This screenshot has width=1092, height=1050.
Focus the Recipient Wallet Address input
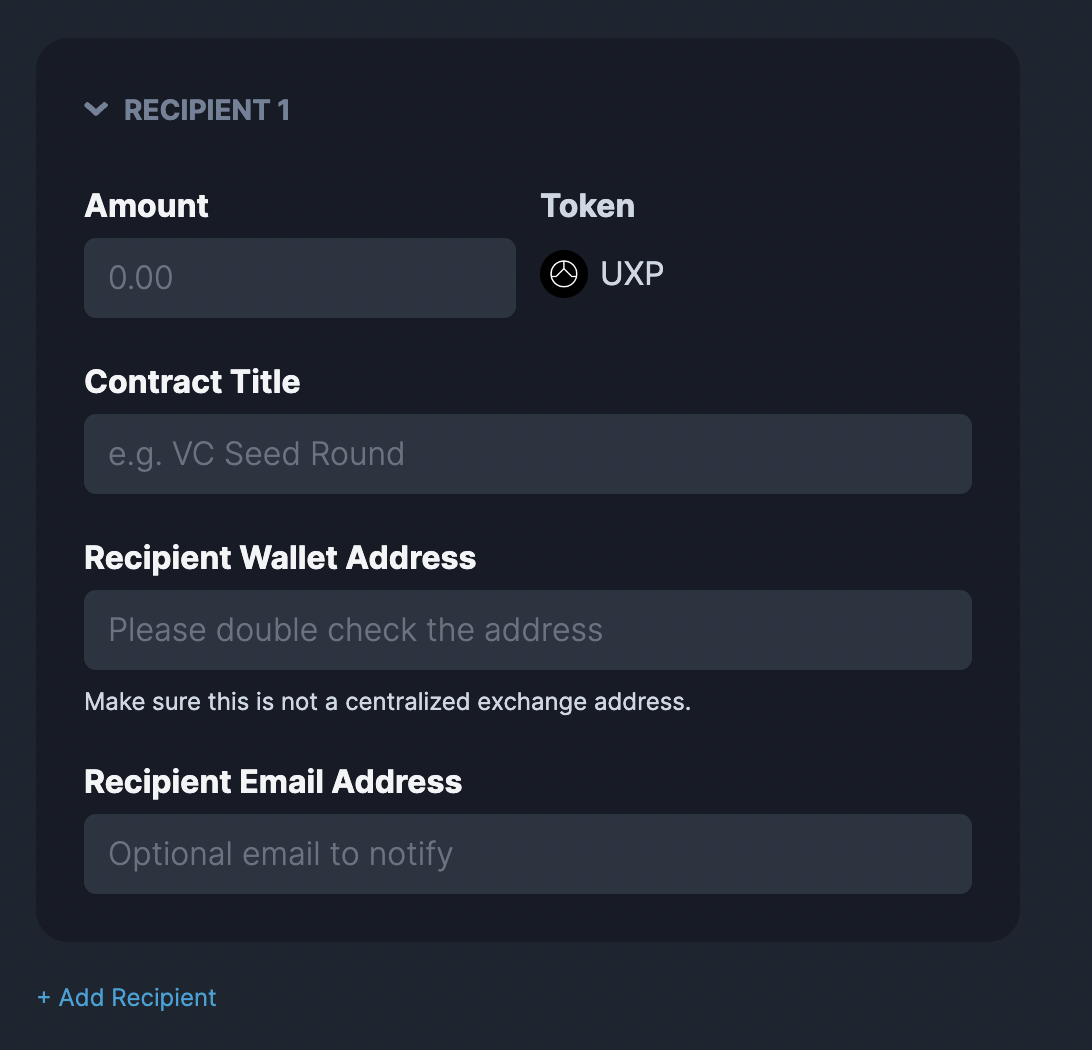[527, 630]
